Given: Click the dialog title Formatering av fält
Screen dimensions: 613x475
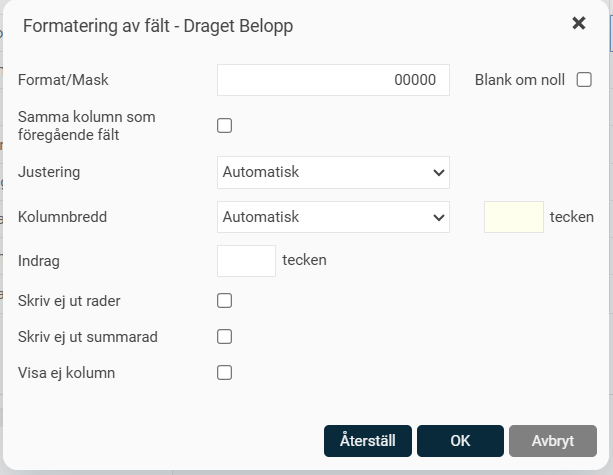Looking at the screenshot, I should tap(158, 25).
